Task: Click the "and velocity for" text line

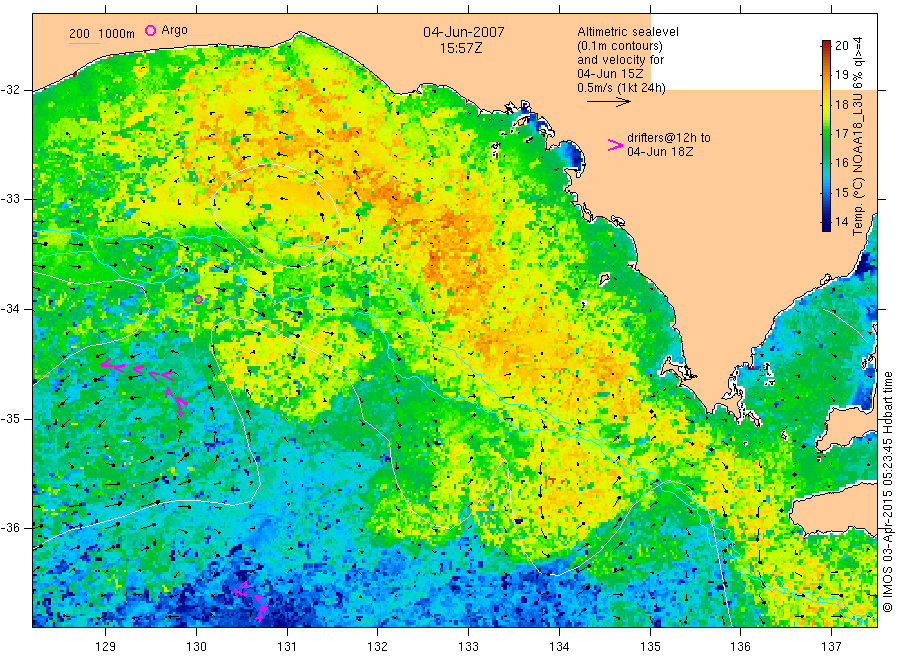Action: (x=620, y=60)
